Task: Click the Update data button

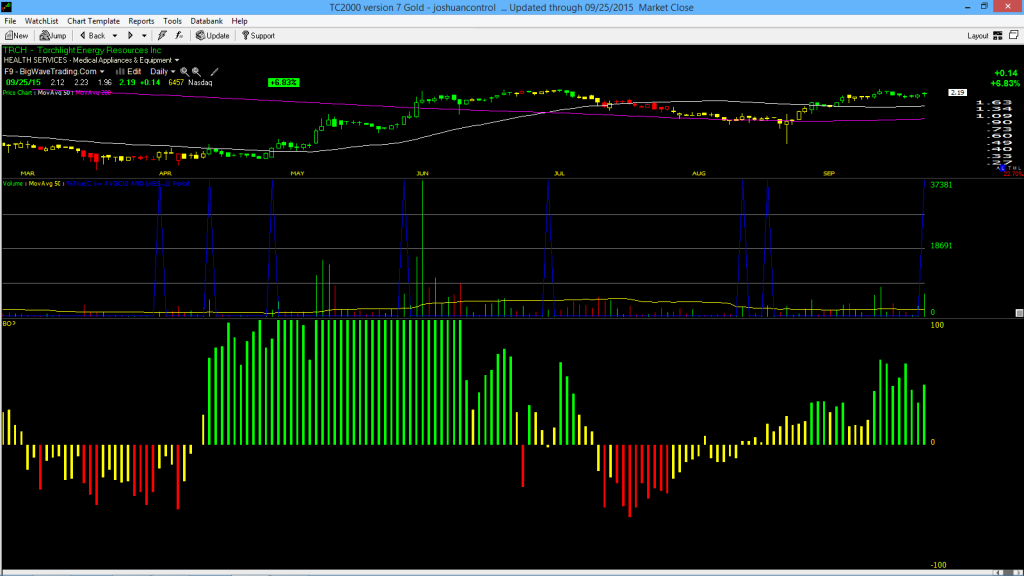Action: point(212,36)
